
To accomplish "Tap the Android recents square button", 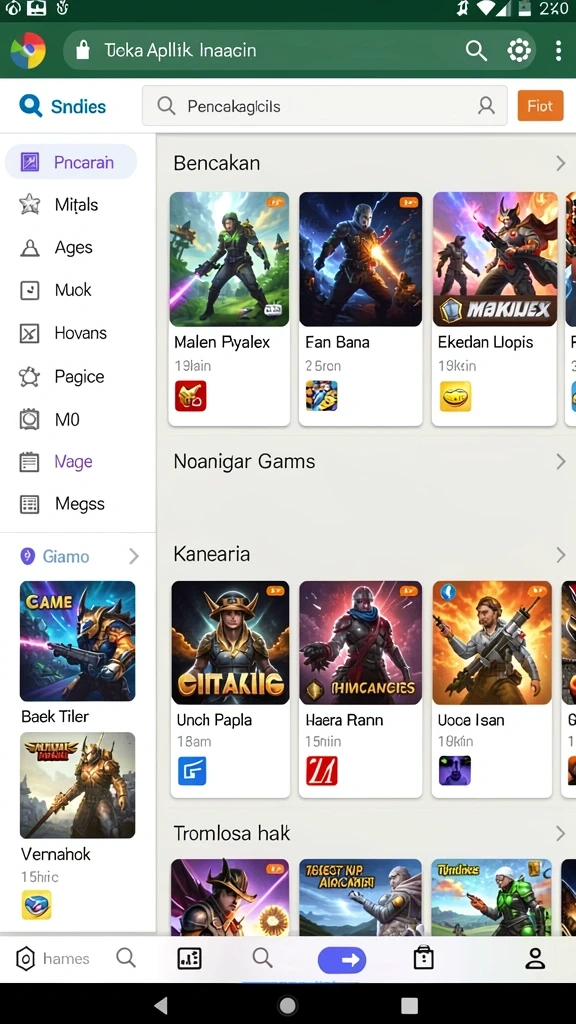I will point(409,1005).
